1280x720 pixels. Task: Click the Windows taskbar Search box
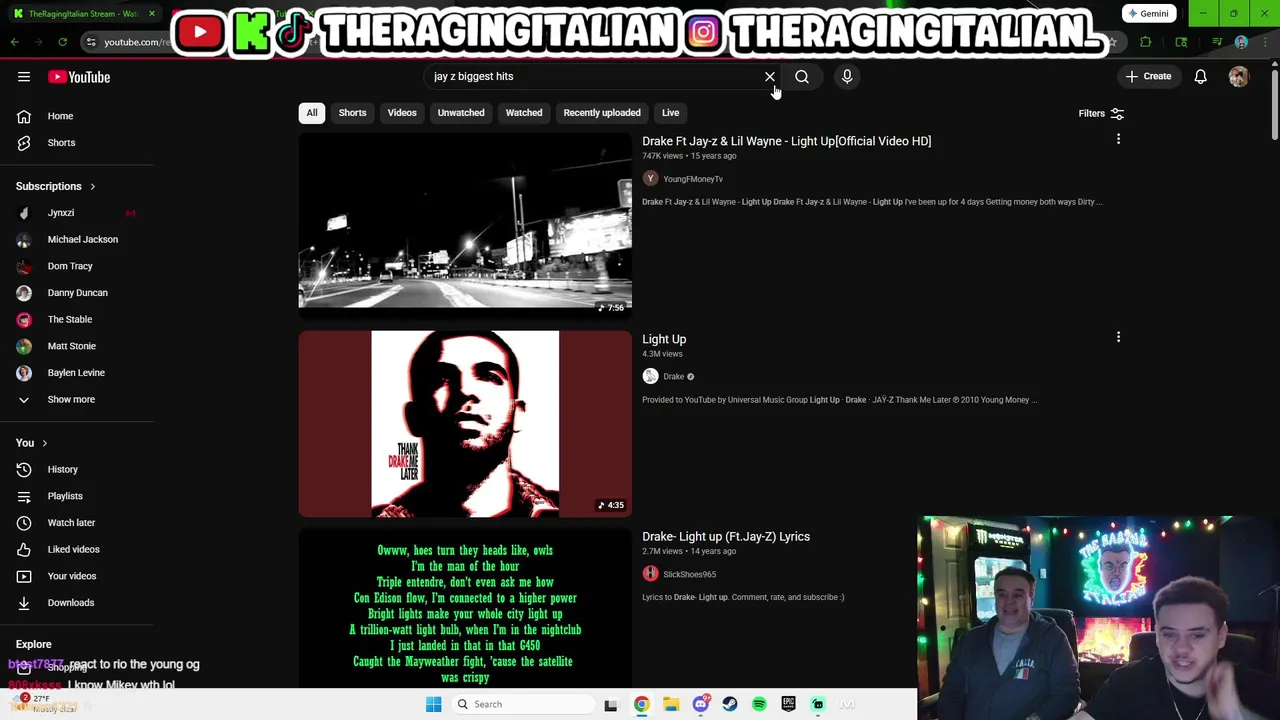tap(521, 704)
